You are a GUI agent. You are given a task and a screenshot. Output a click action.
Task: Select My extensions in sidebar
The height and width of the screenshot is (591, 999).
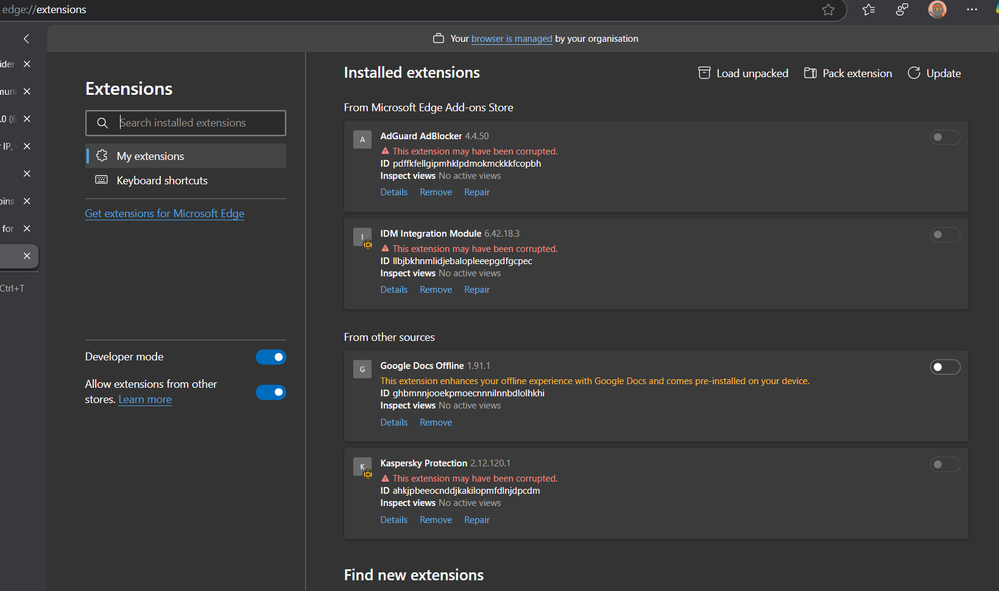pos(185,156)
